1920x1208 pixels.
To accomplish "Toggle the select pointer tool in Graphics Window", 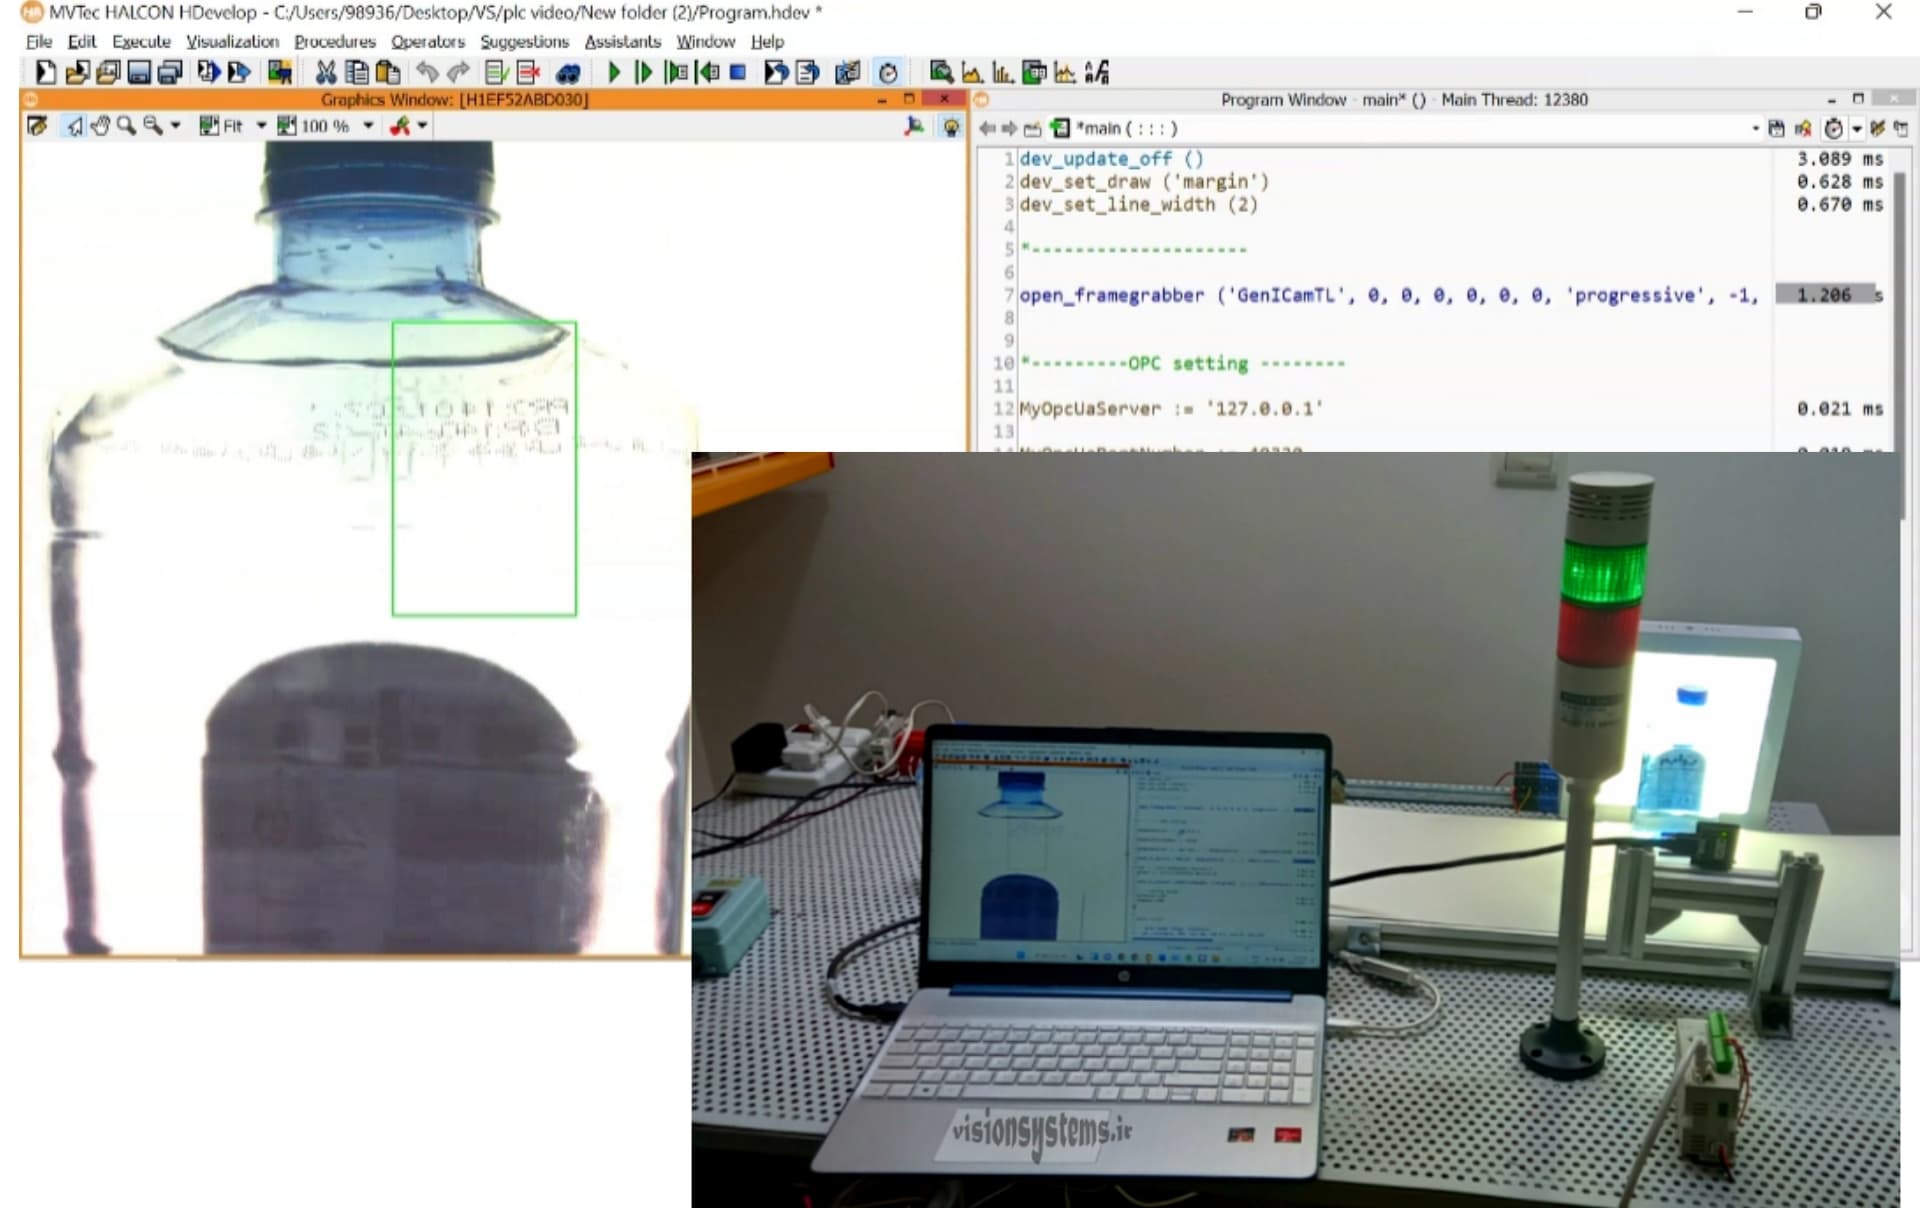I will [x=75, y=126].
